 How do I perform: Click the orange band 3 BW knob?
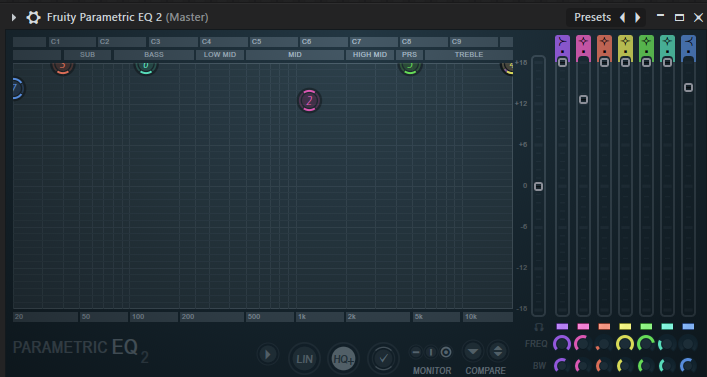604,365
